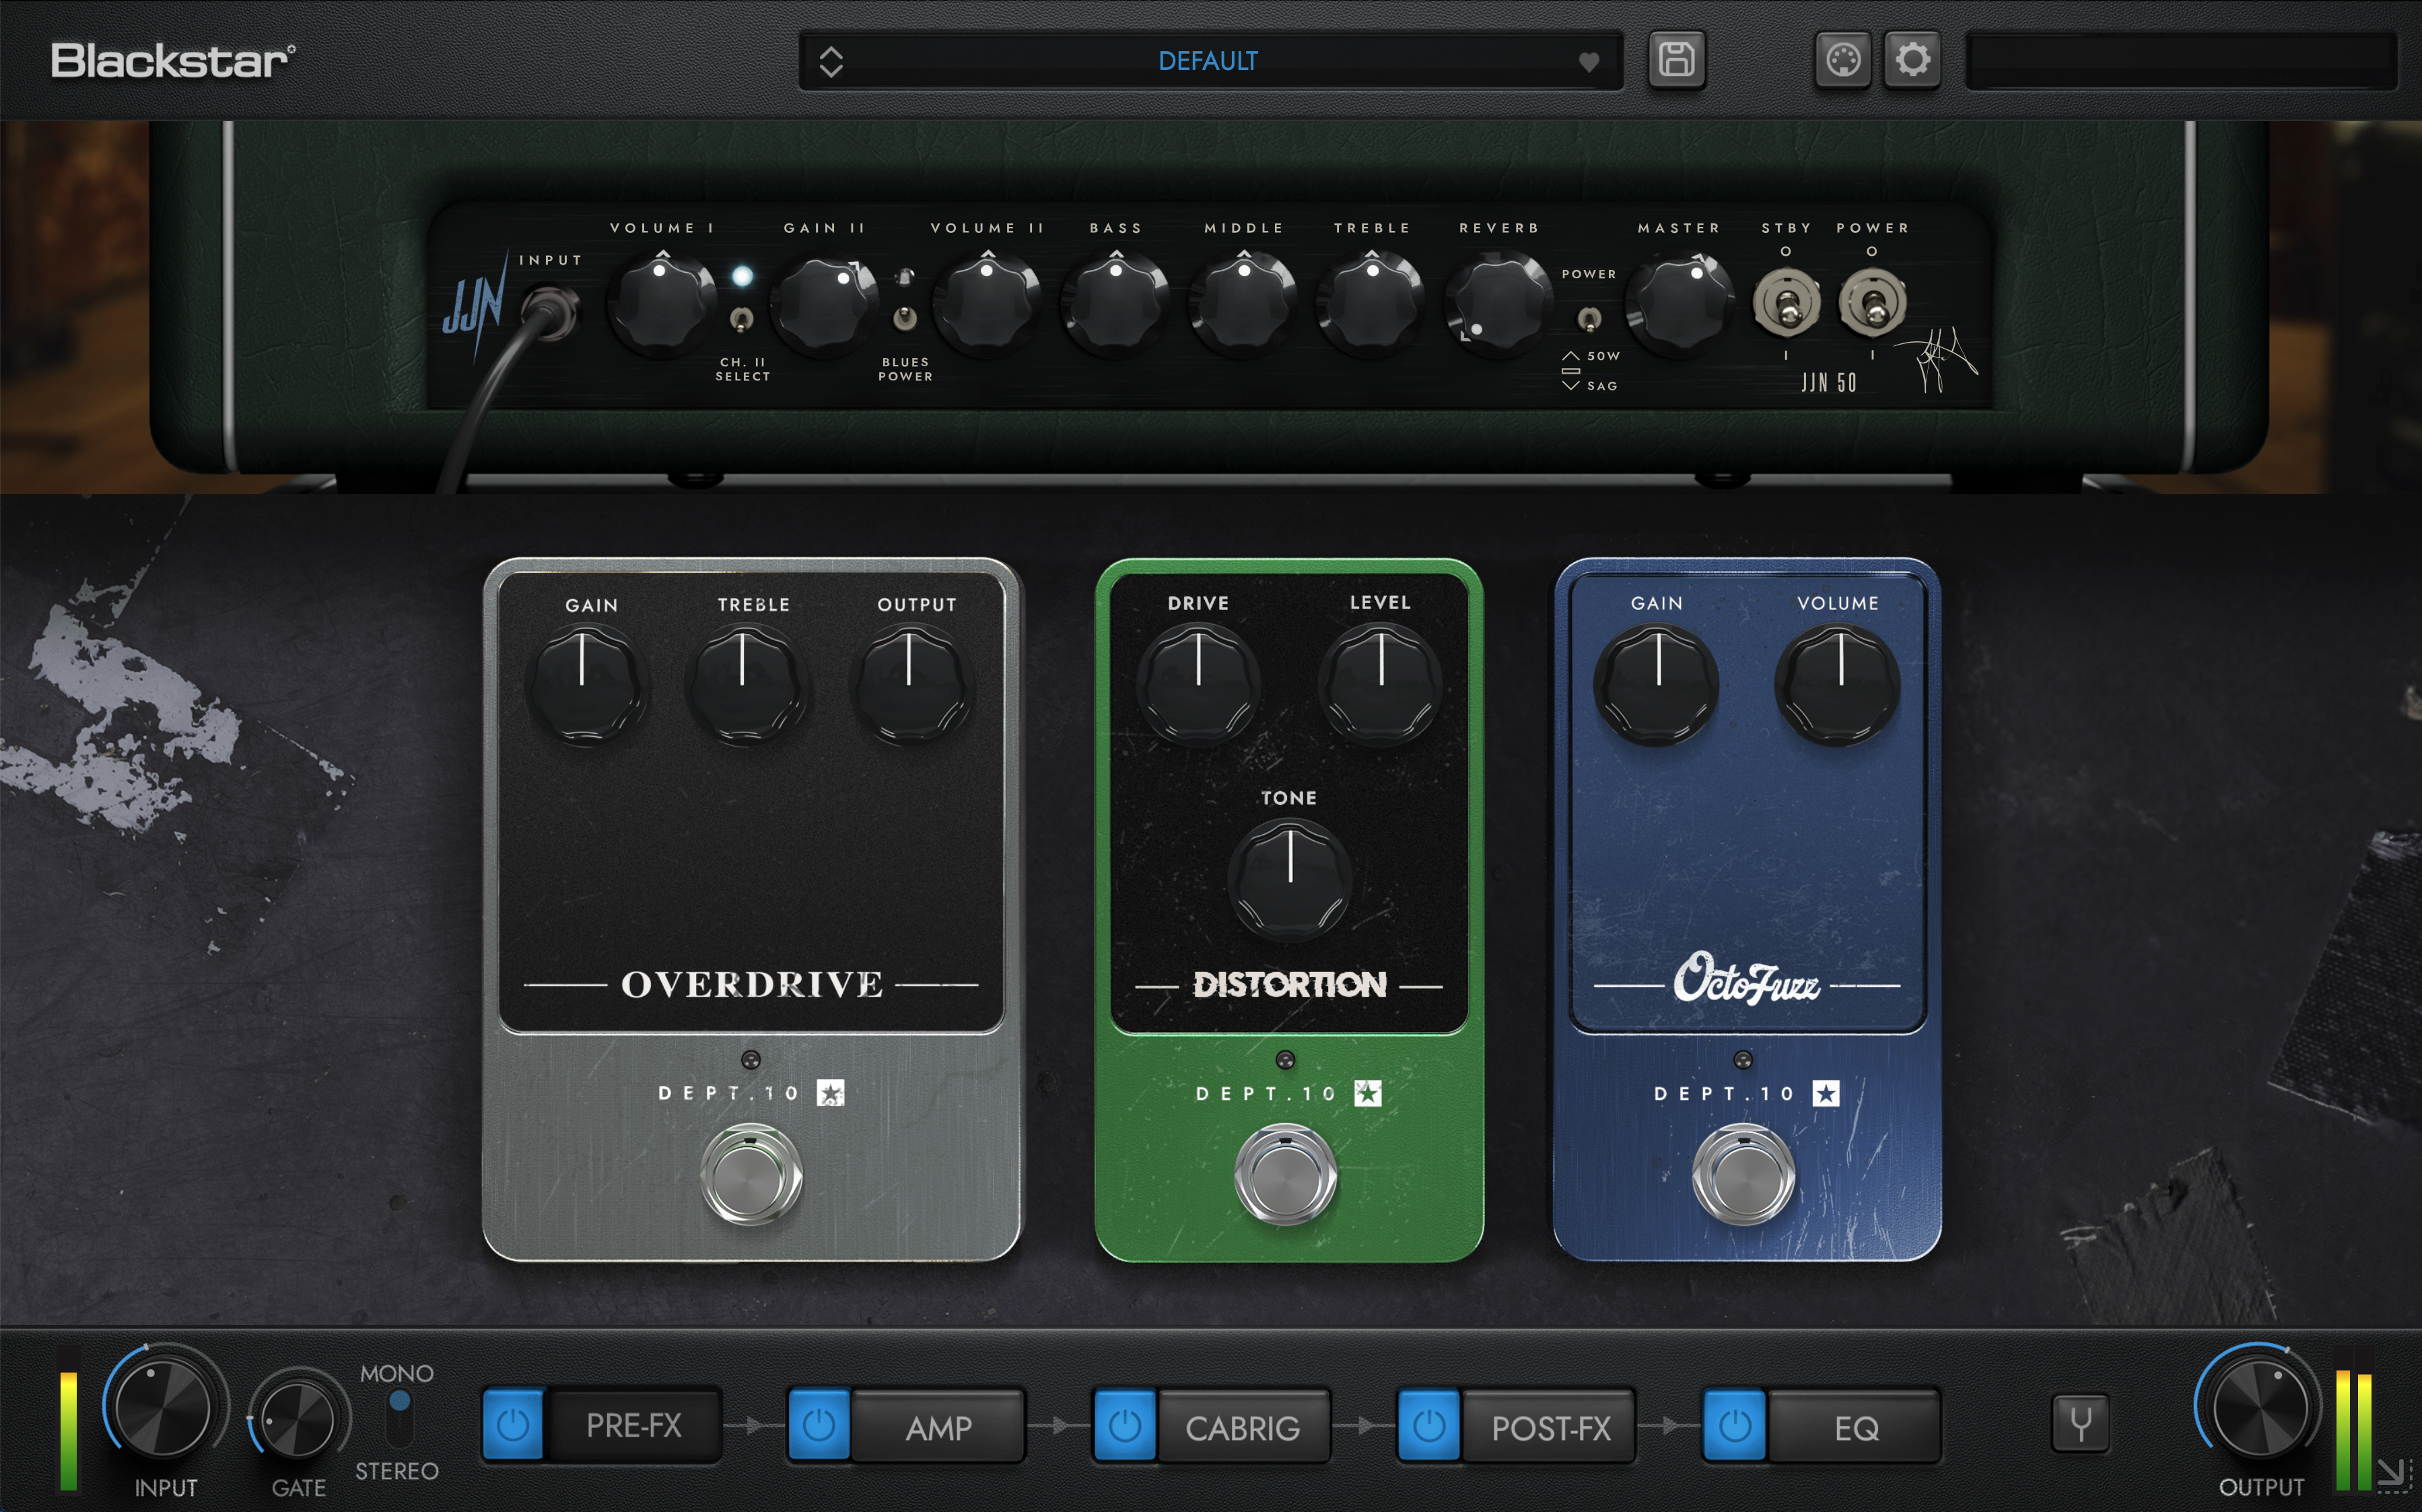Screen dimensions: 2422x1512
Task: Toggle EQ section power icon
Action: click(x=1735, y=1426)
